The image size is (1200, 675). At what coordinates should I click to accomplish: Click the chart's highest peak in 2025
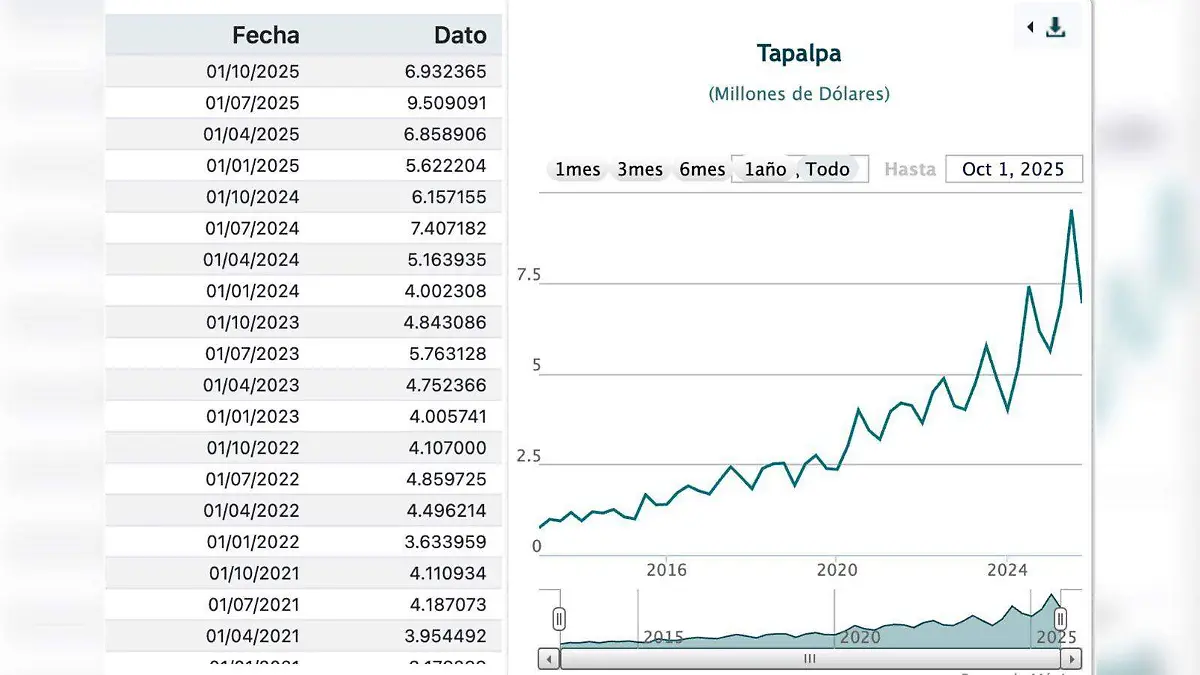(x=1071, y=211)
